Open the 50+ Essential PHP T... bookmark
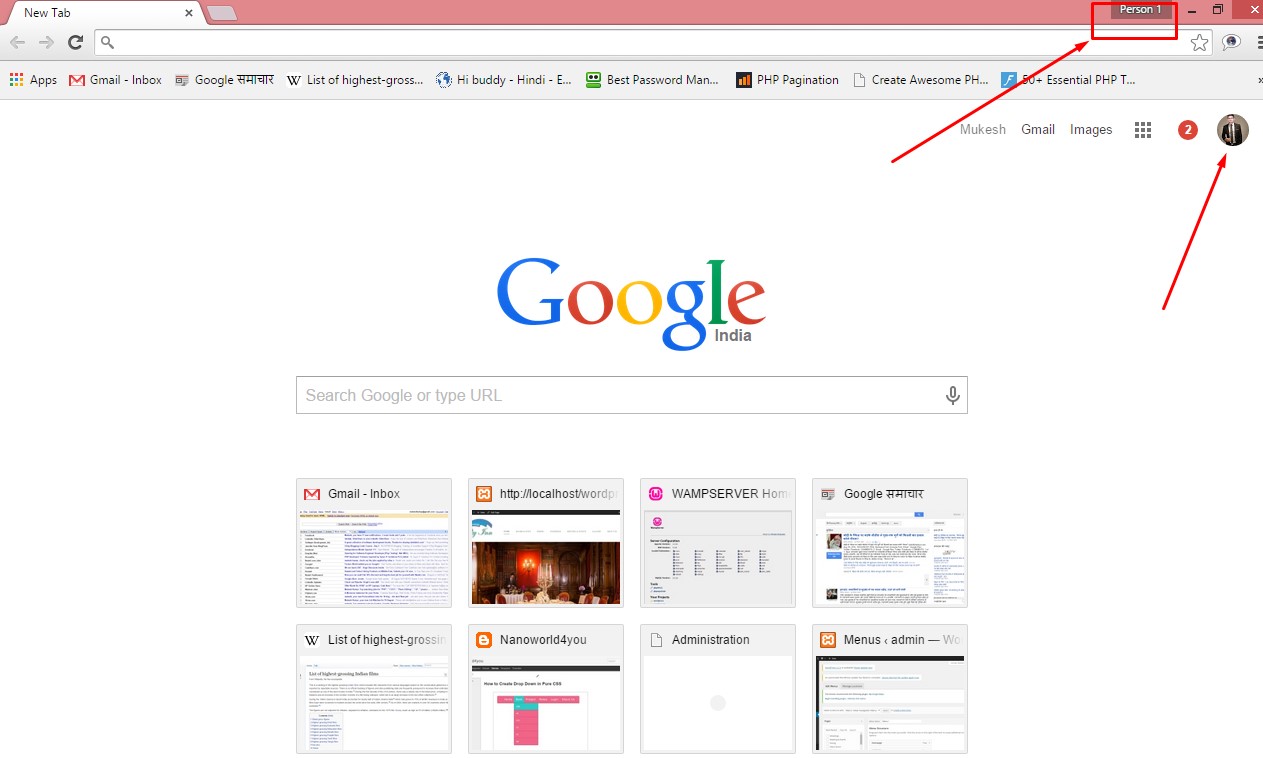Screen dimensions: 1263x758 click(1069, 80)
